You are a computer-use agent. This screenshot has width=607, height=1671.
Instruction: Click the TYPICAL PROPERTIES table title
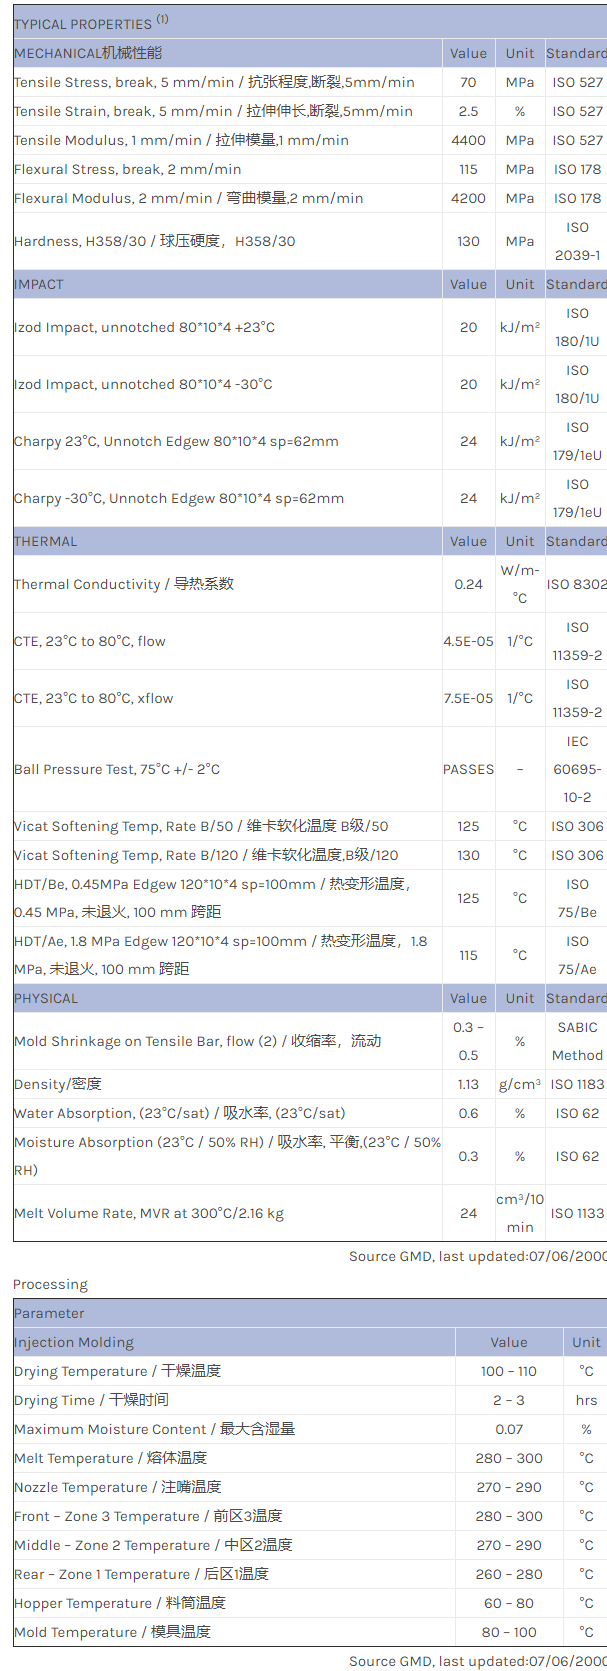(x=90, y=23)
